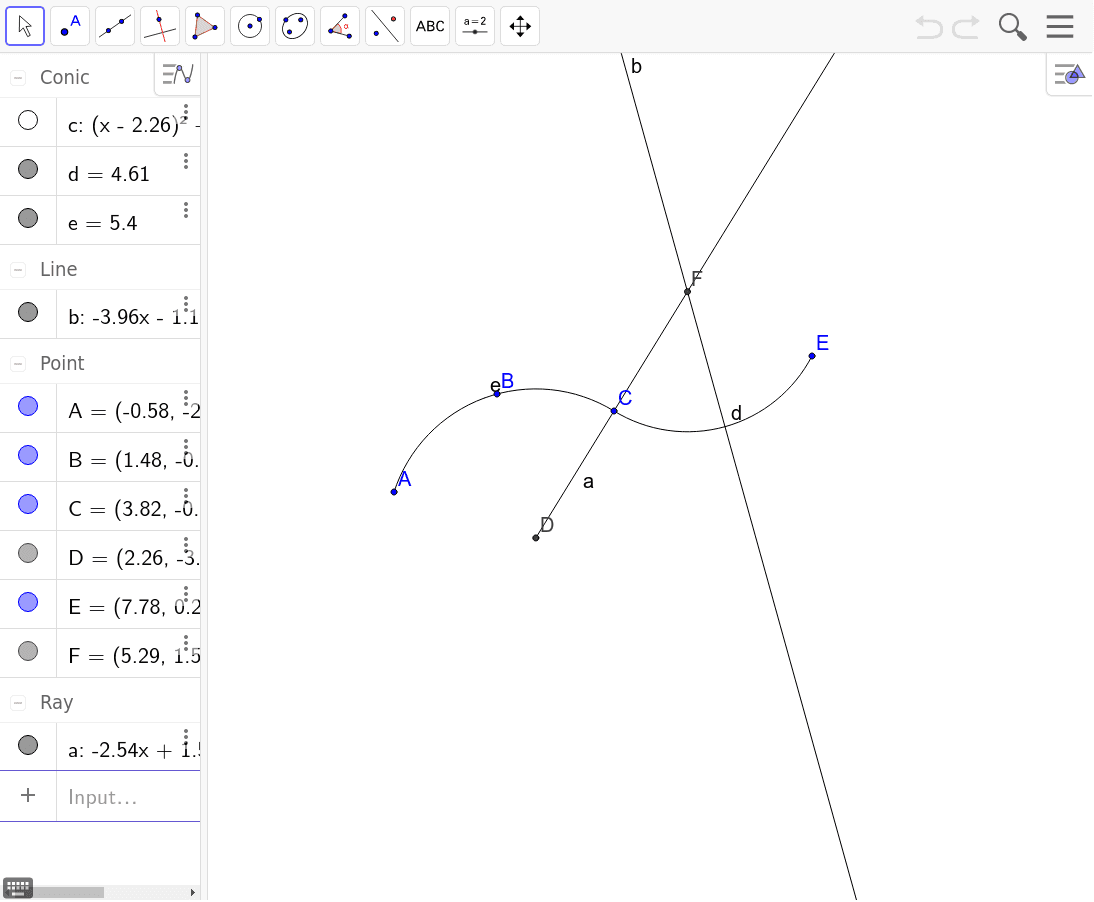Toggle visibility of e = 5.4
This screenshot has height=902, width=1094.
28,218
